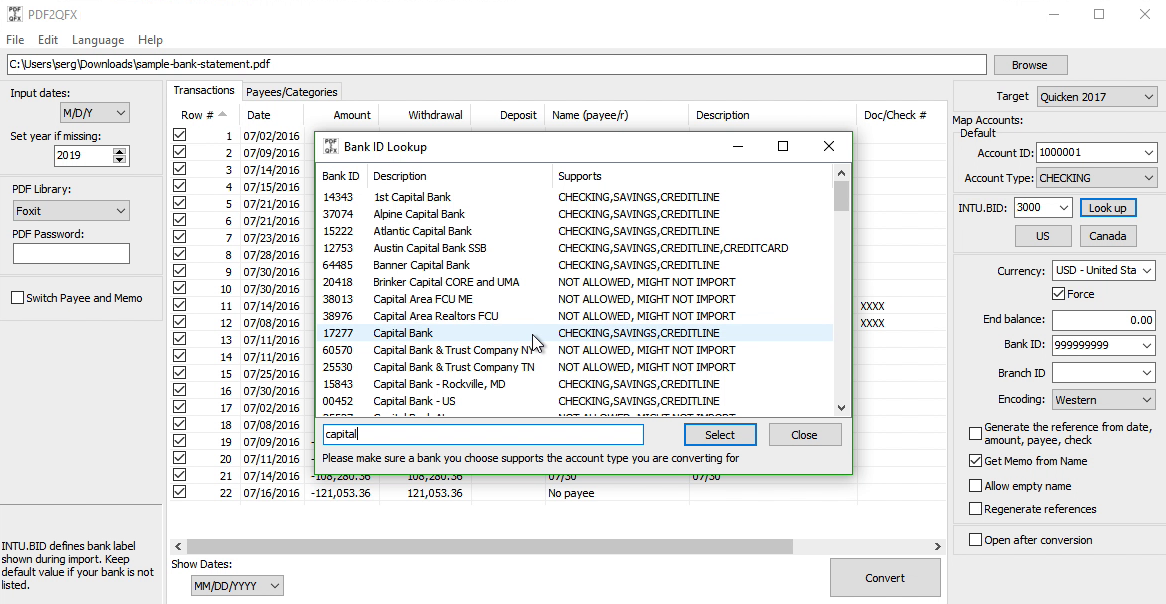
Task: Open Target Quicken 2017 dropdown
Action: click(x=1097, y=97)
